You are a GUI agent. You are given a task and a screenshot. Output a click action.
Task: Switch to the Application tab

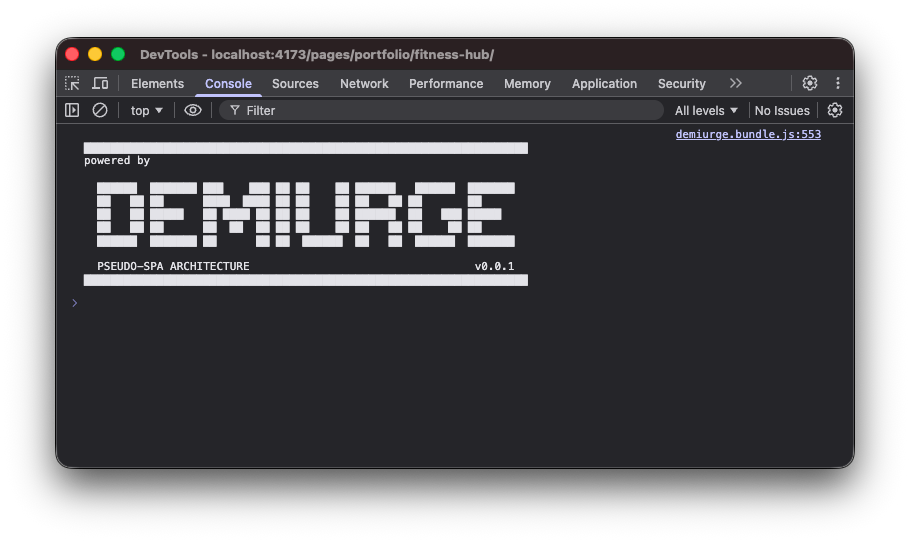pyautogui.click(x=604, y=84)
